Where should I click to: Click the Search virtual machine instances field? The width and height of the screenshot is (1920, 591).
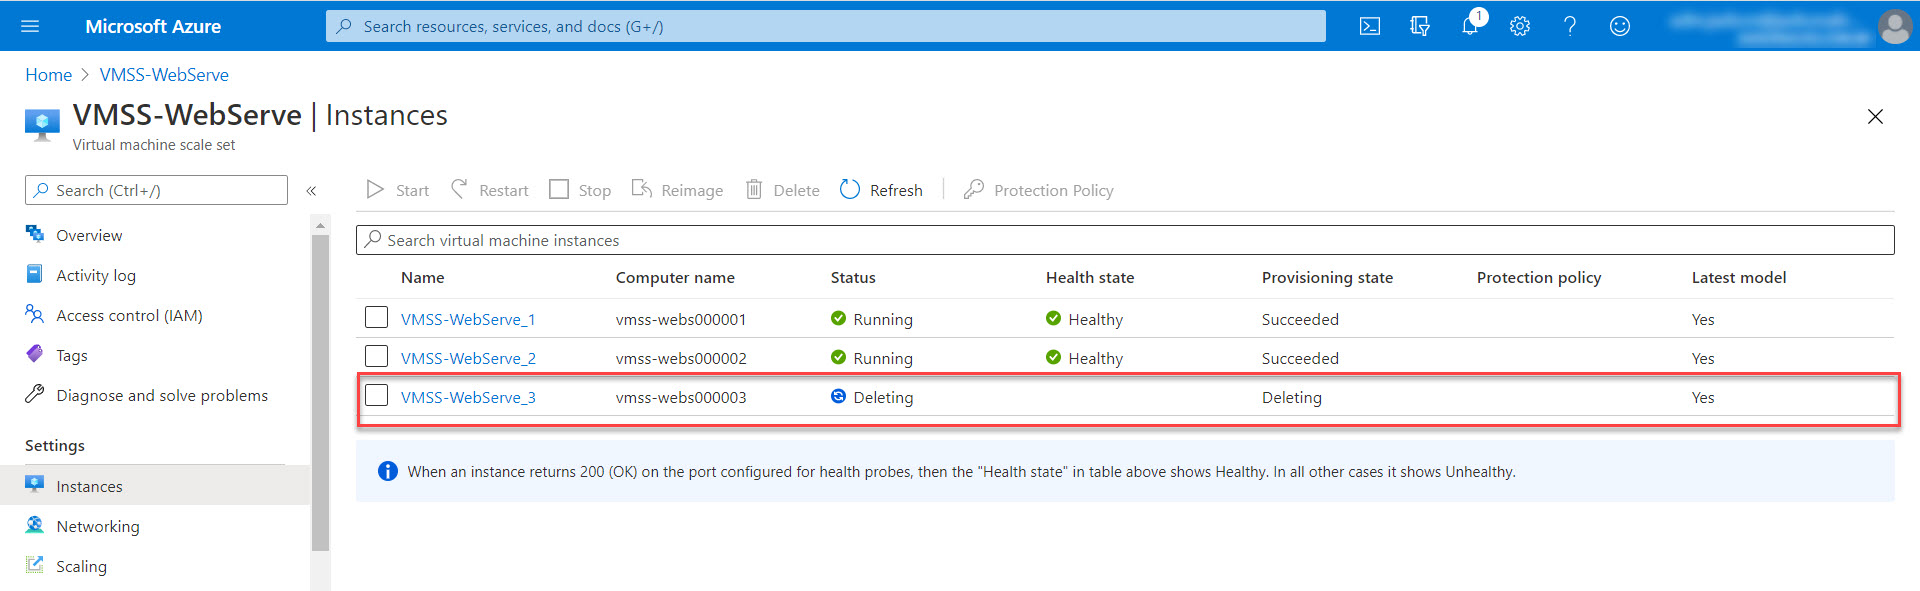tap(1124, 240)
